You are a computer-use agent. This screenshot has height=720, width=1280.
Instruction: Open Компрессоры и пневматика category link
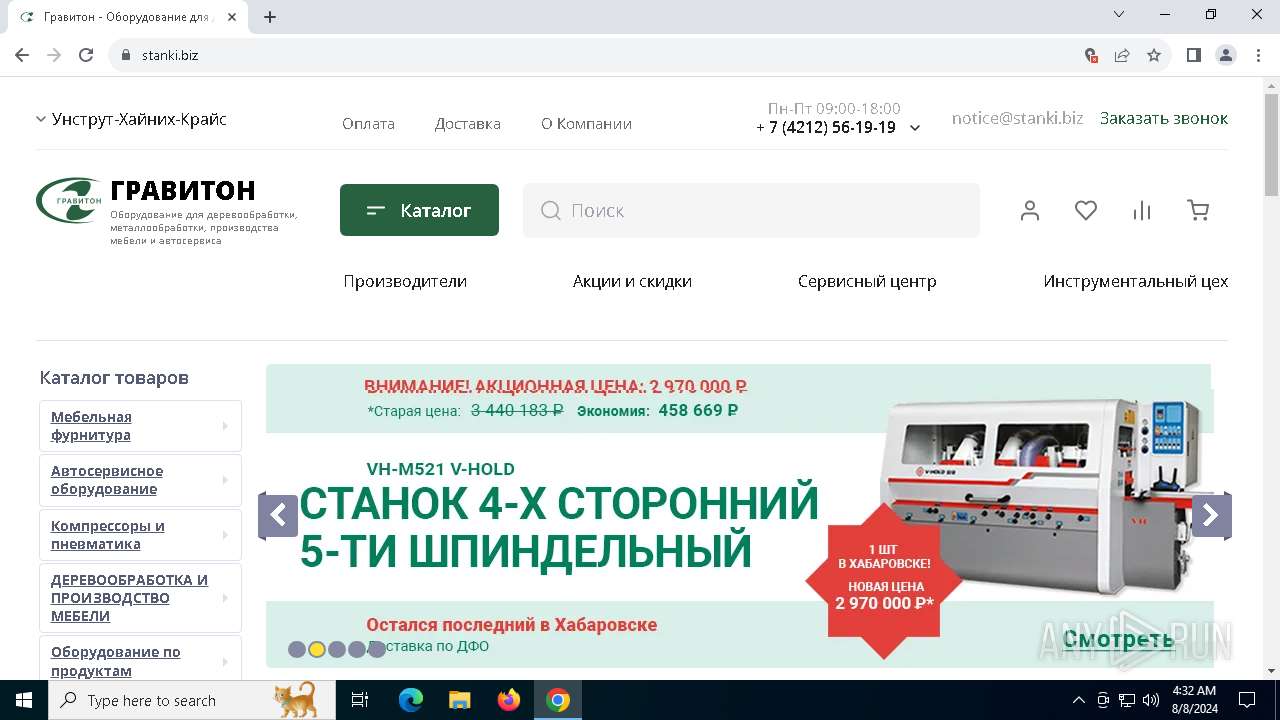pyautogui.click(x=108, y=535)
